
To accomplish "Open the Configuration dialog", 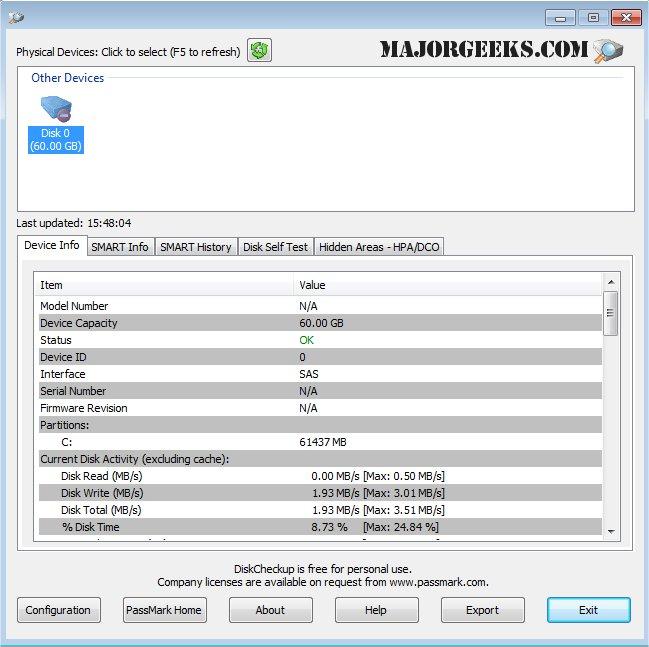I will pyautogui.click(x=58, y=610).
